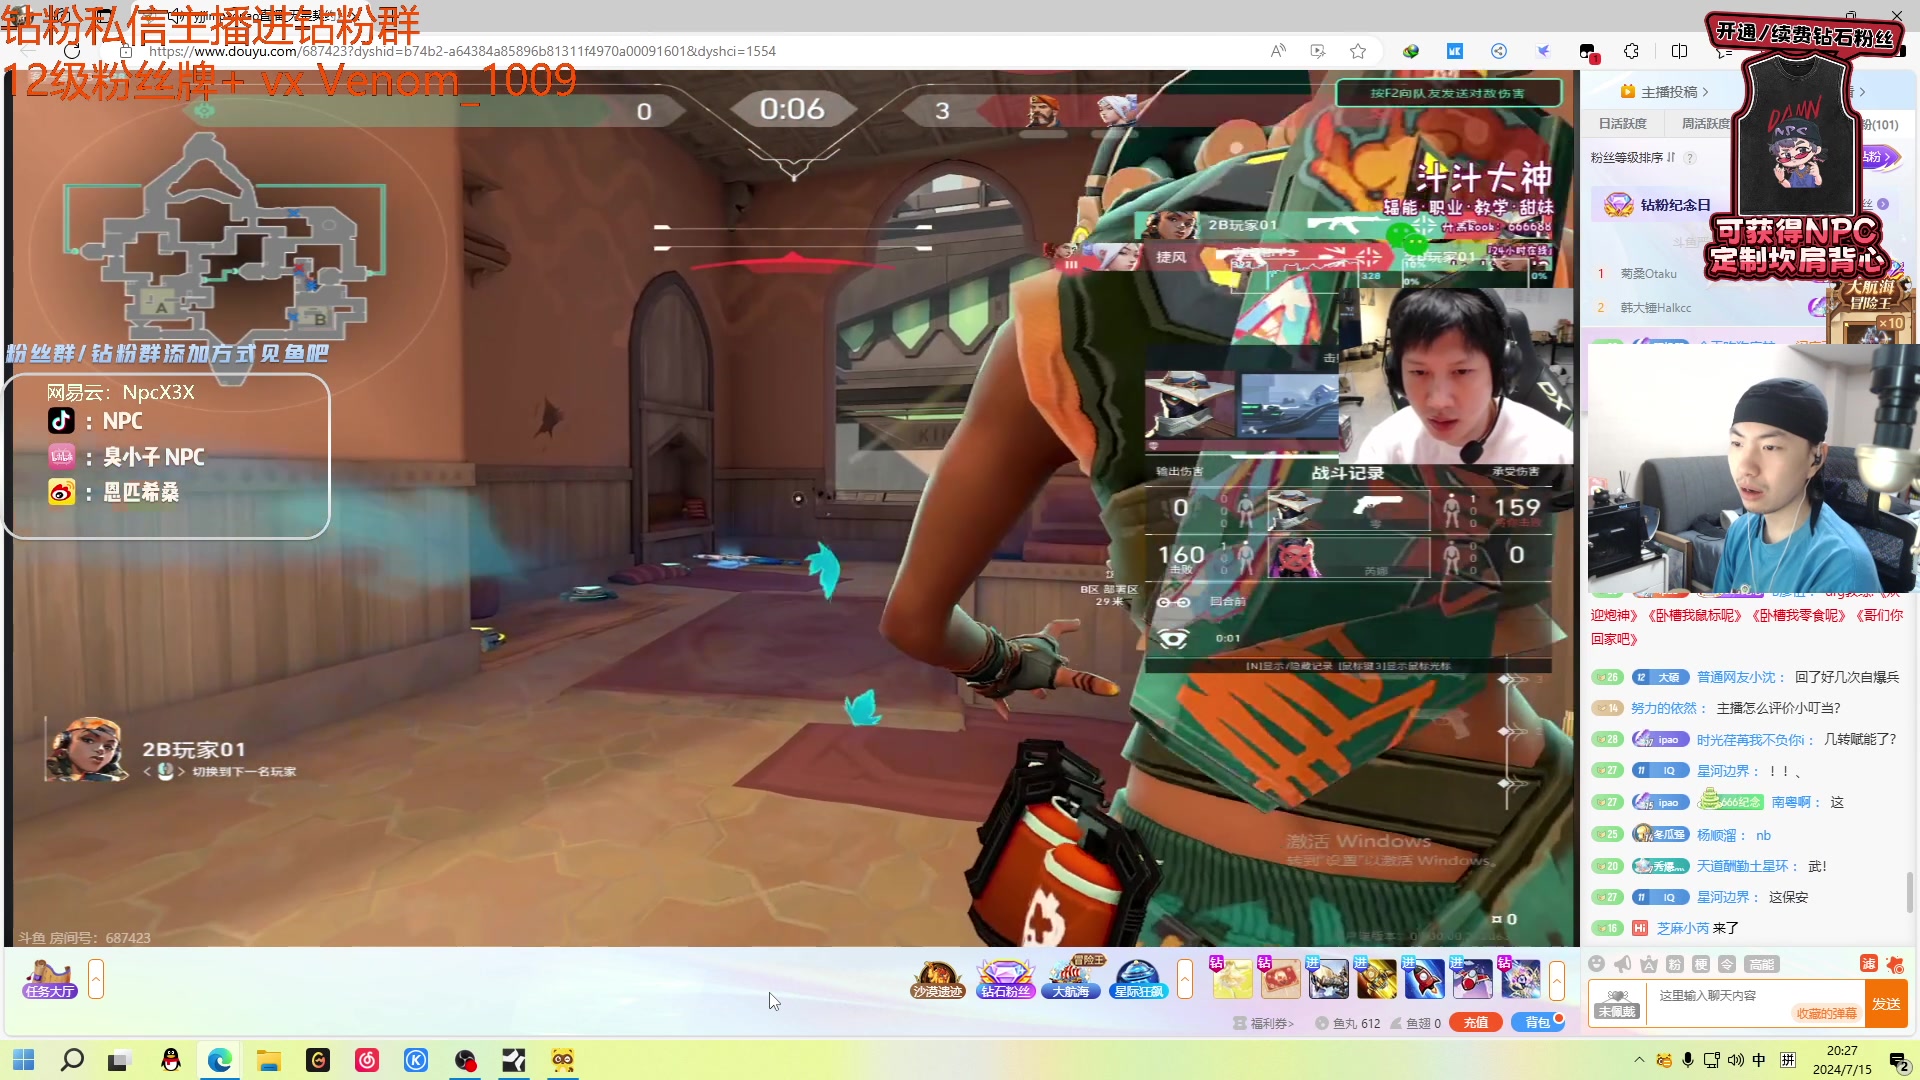1920x1080 pixels.
Task: Open the Windows Start menu
Action: coord(23,1060)
